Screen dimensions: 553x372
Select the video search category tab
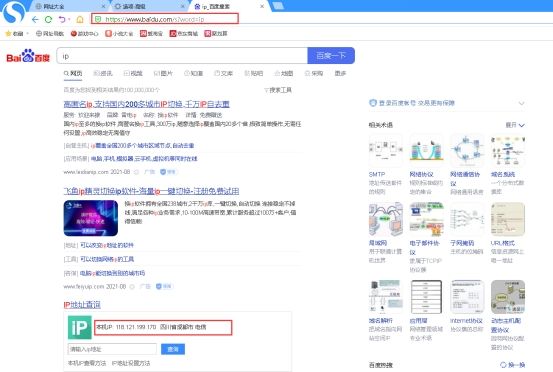133,73
